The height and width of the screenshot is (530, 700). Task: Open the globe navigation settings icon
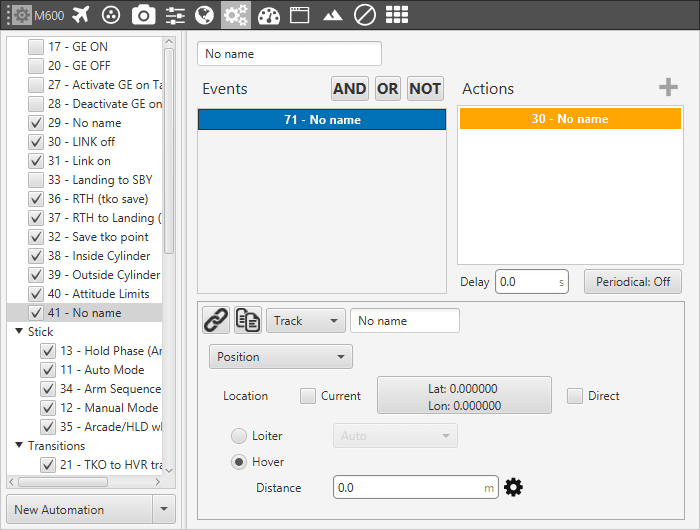[205, 15]
